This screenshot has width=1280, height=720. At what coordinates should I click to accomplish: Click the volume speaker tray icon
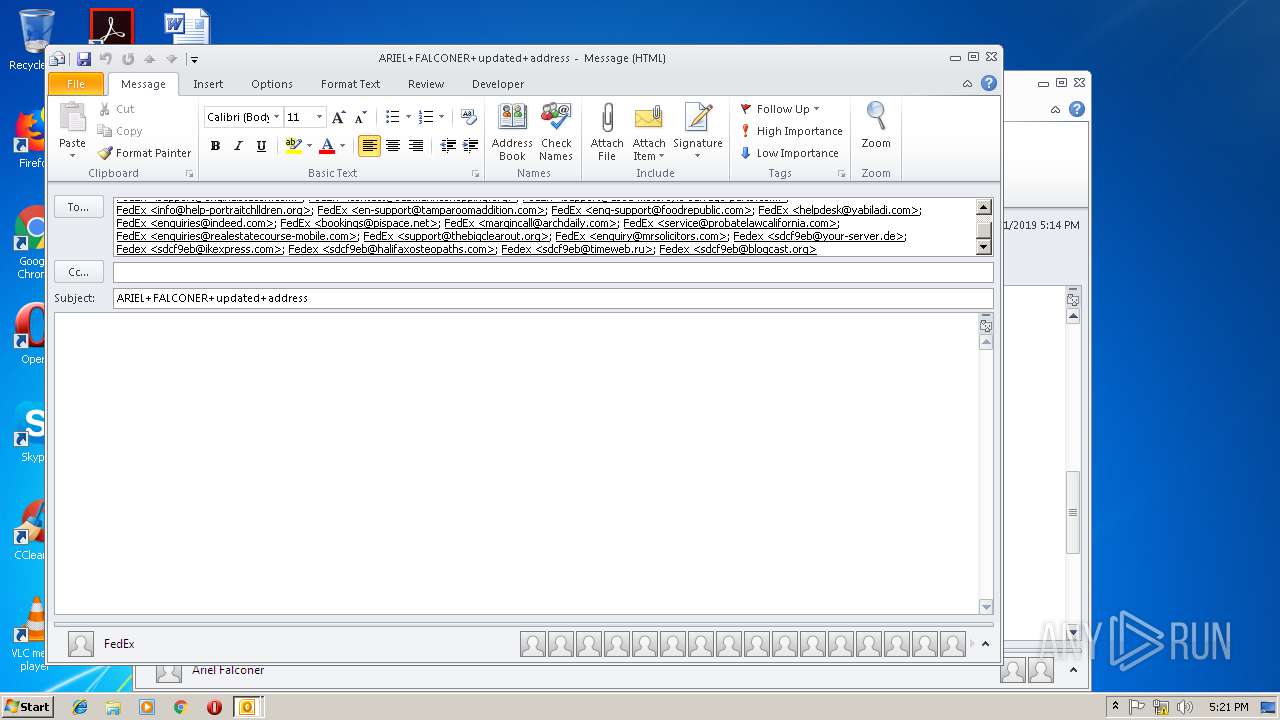pos(1185,707)
